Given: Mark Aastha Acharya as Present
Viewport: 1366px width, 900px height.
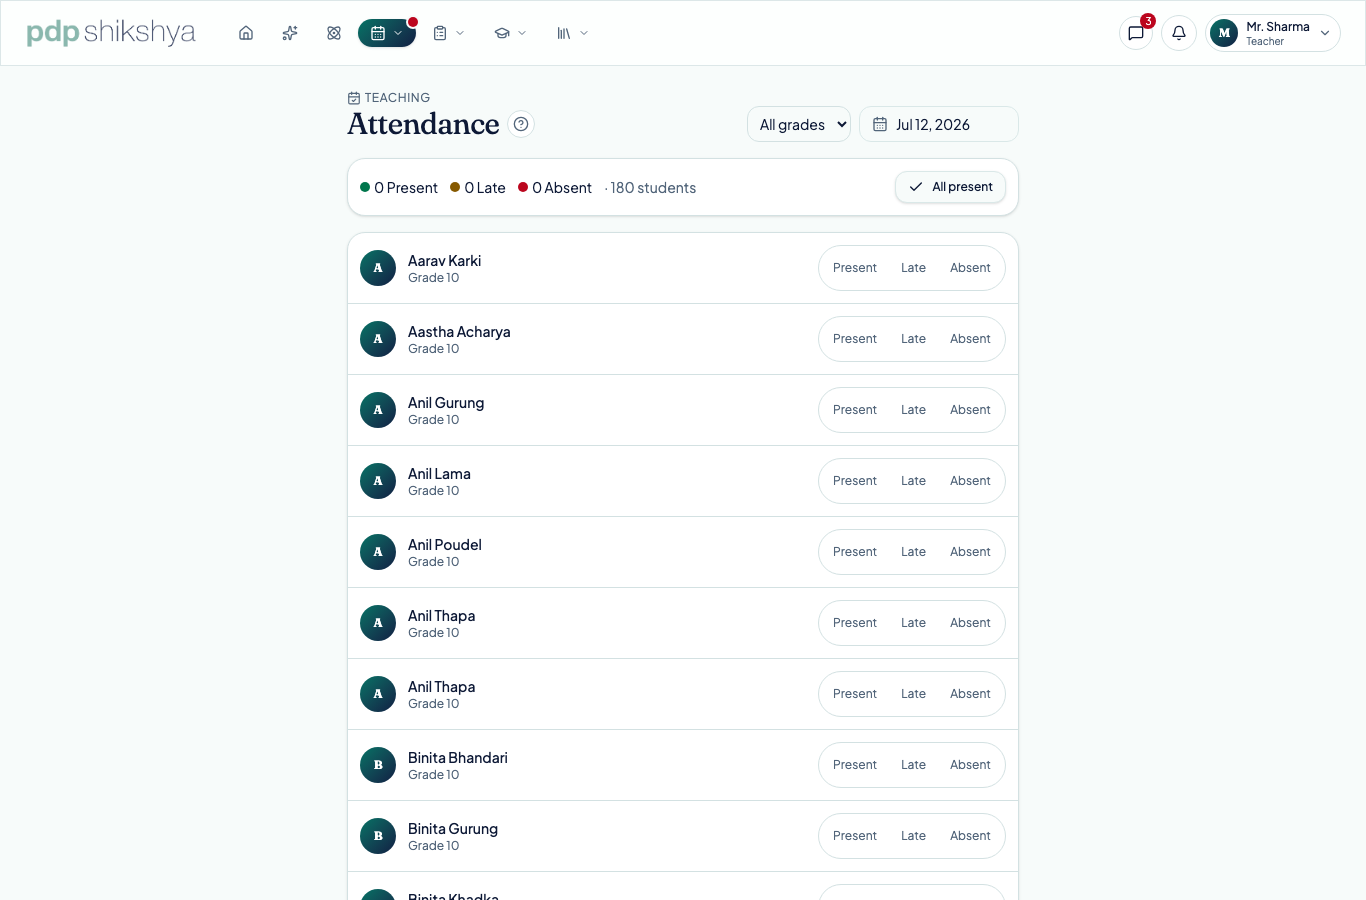Looking at the screenshot, I should (855, 339).
